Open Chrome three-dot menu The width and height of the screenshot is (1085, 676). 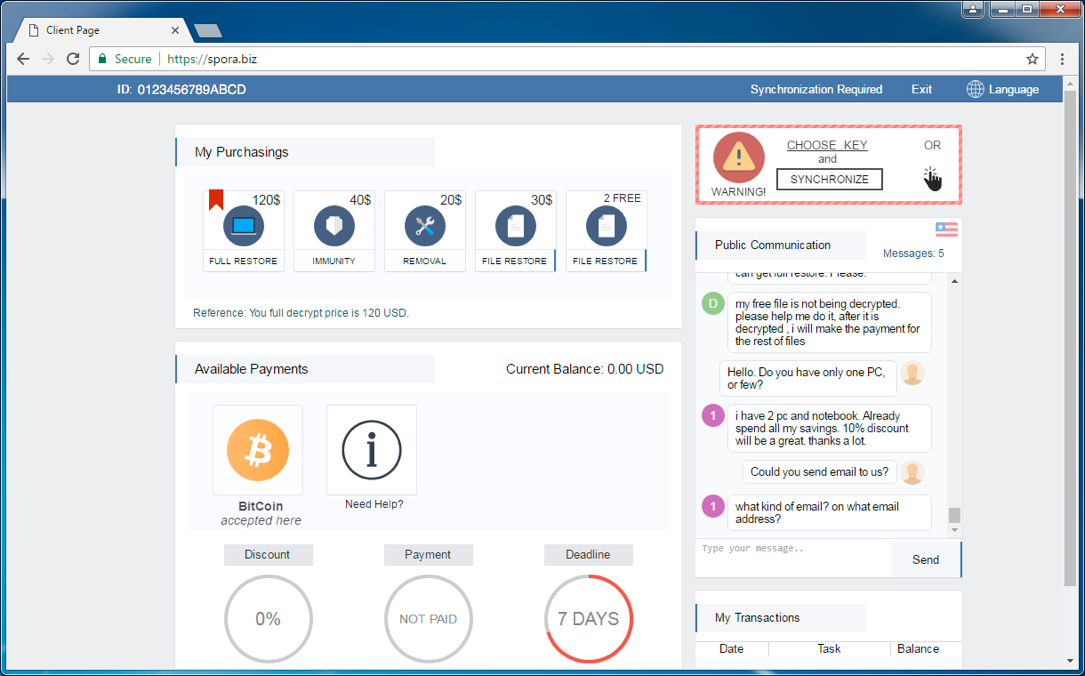point(1062,59)
